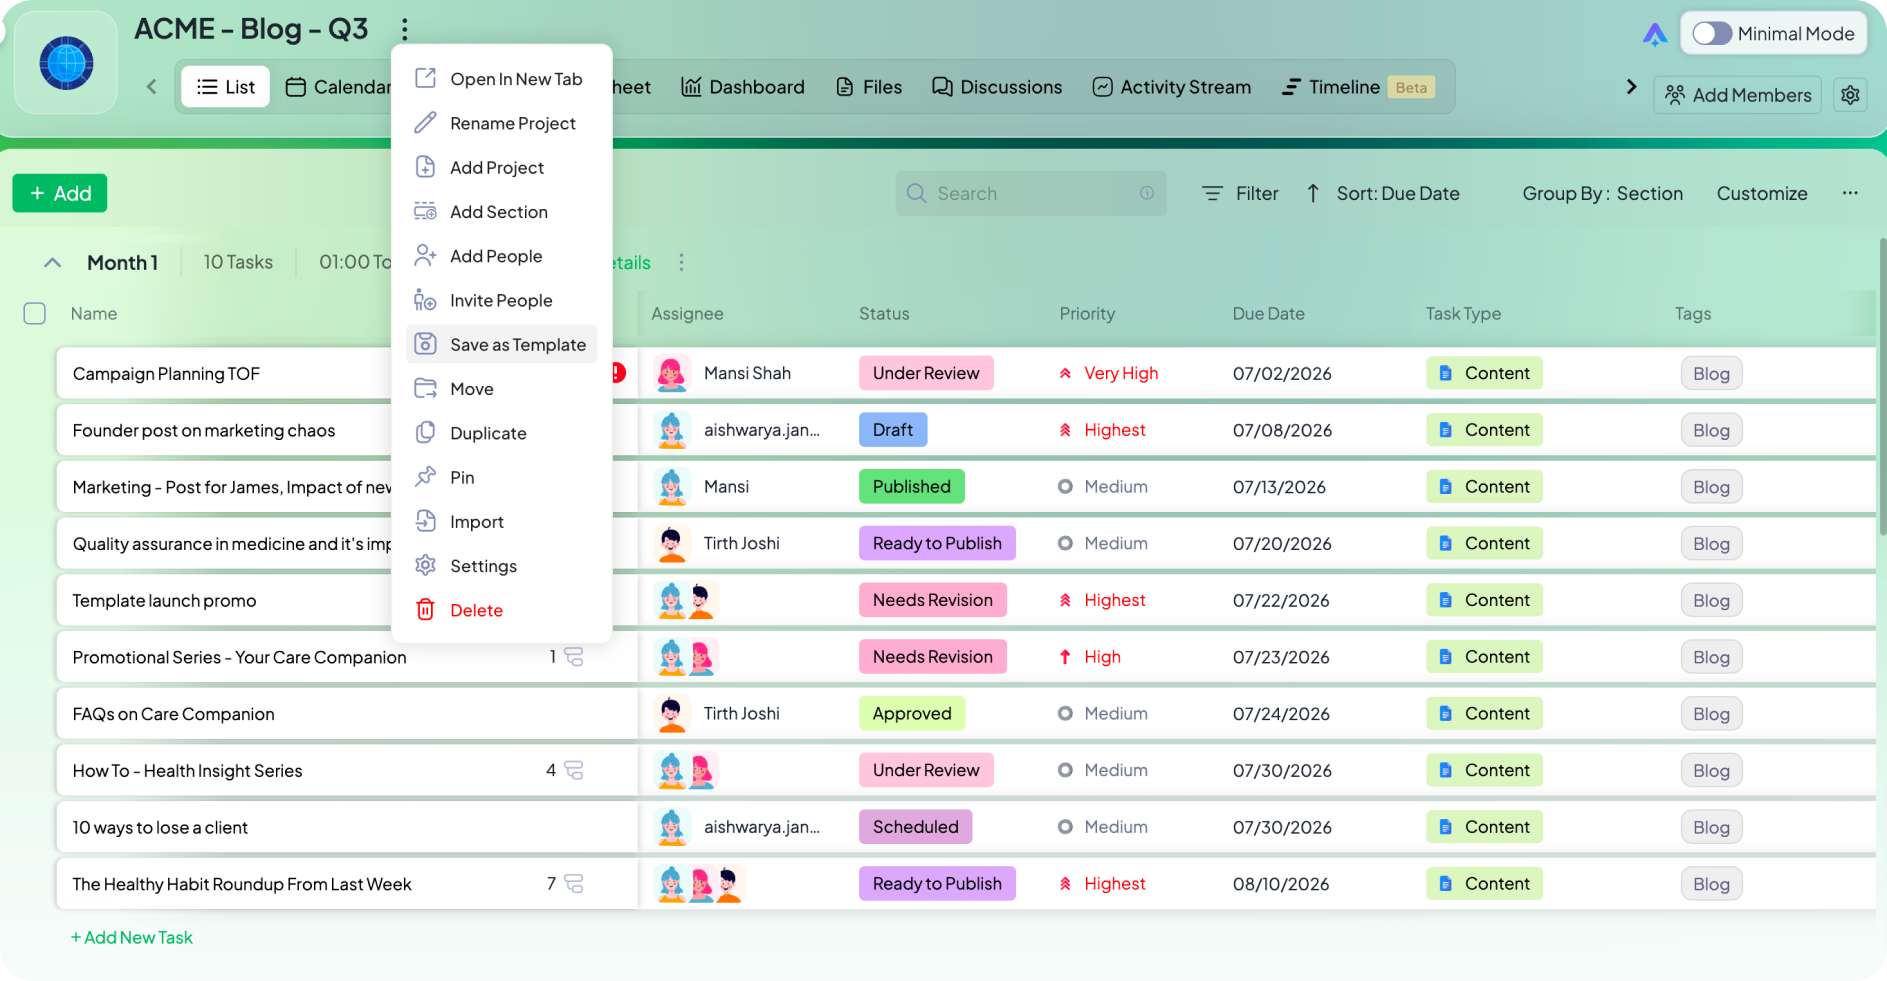Viewport: 1887px width, 981px height.
Task: Click the Scheduled status label
Action: [915, 827]
